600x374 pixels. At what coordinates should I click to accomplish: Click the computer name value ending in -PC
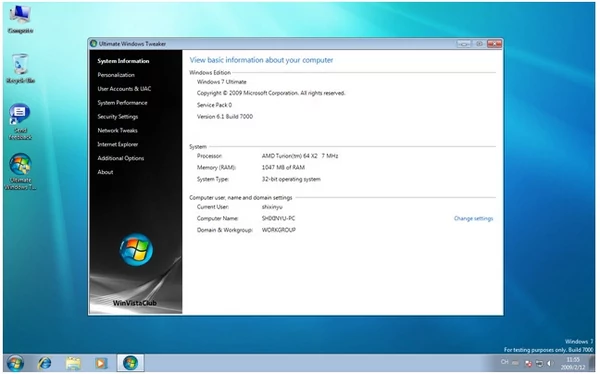pyautogui.click(x=278, y=219)
